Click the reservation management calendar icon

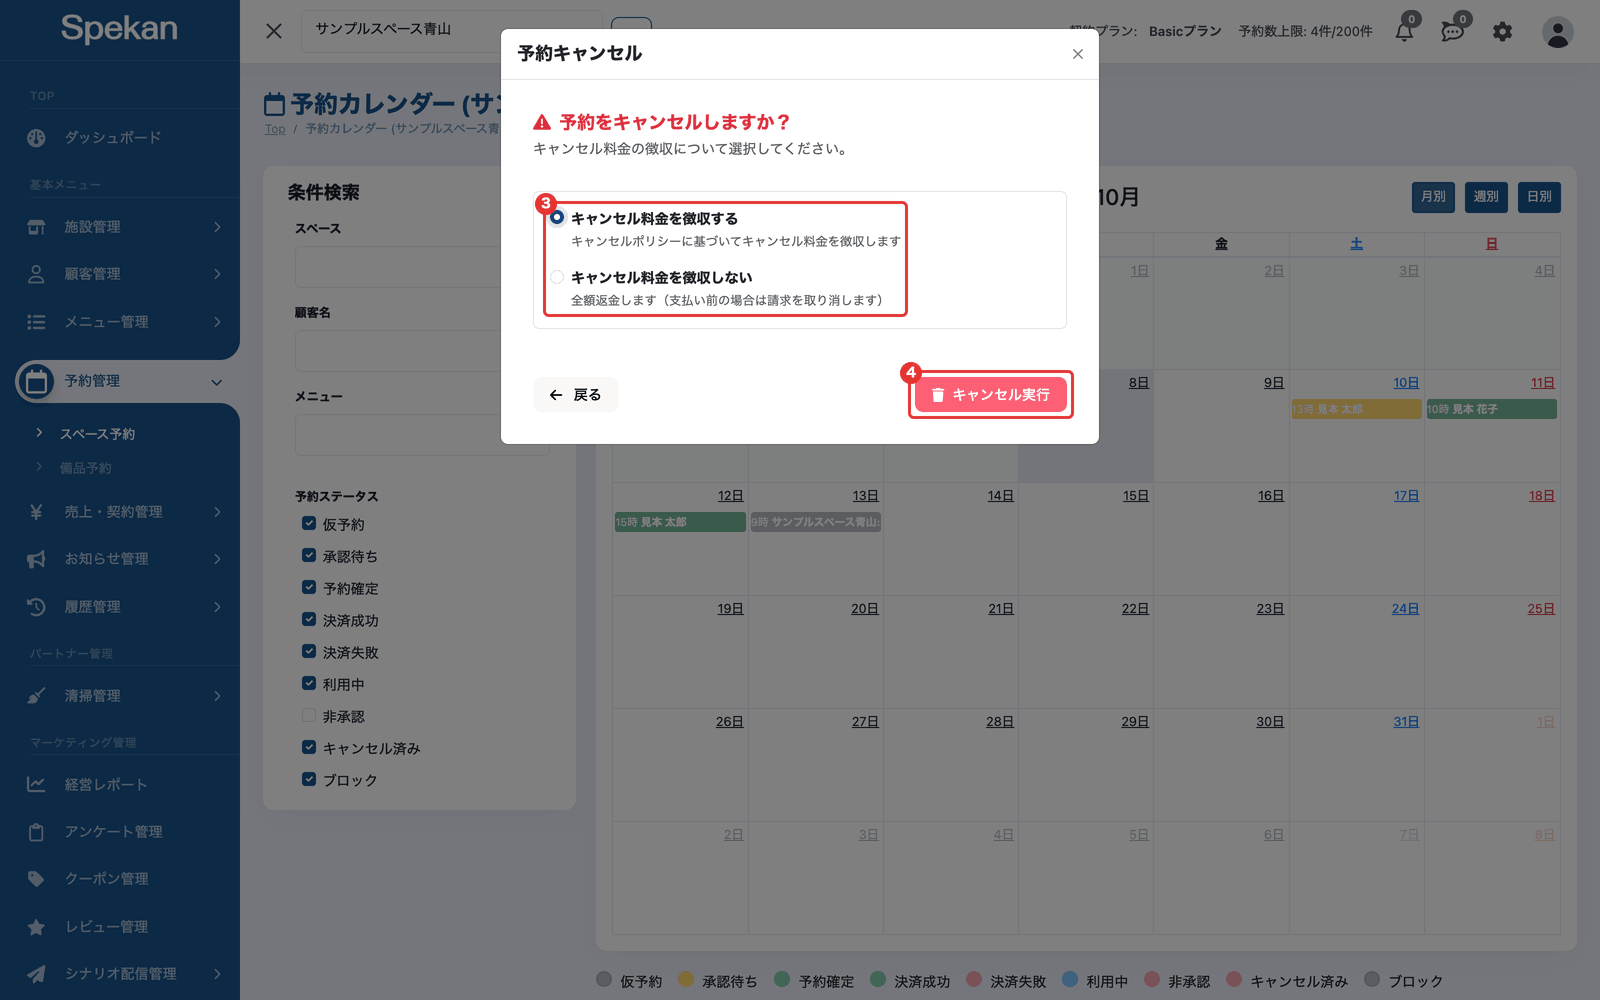(x=36, y=381)
